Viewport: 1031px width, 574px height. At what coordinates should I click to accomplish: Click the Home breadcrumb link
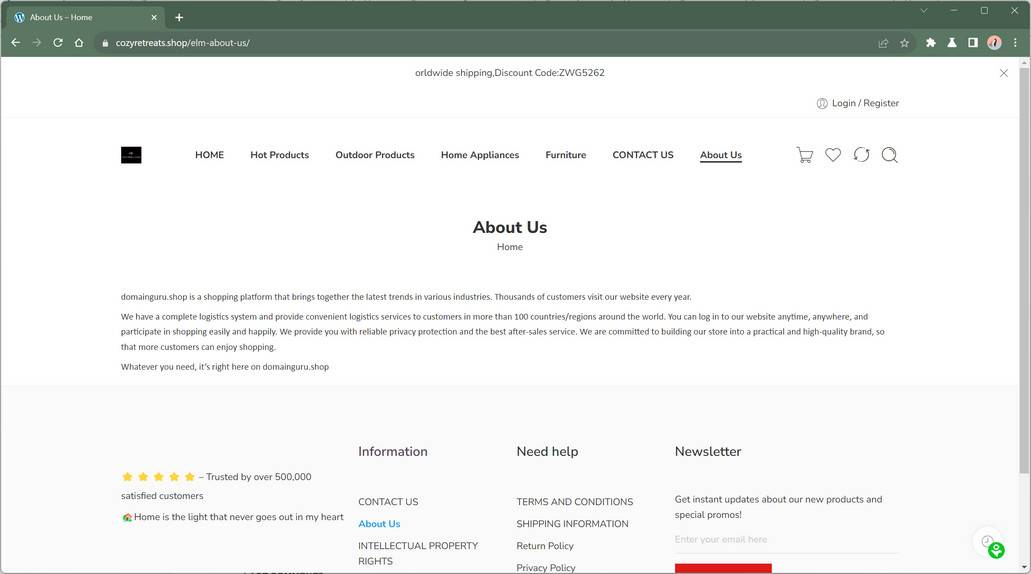pos(510,247)
